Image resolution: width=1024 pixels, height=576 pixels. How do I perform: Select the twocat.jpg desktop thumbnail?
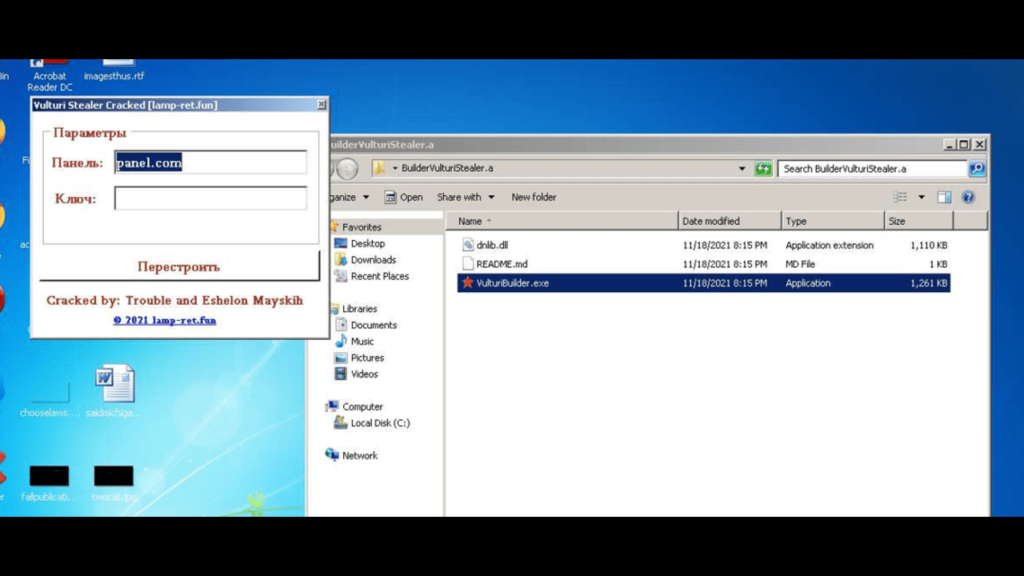point(114,483)
